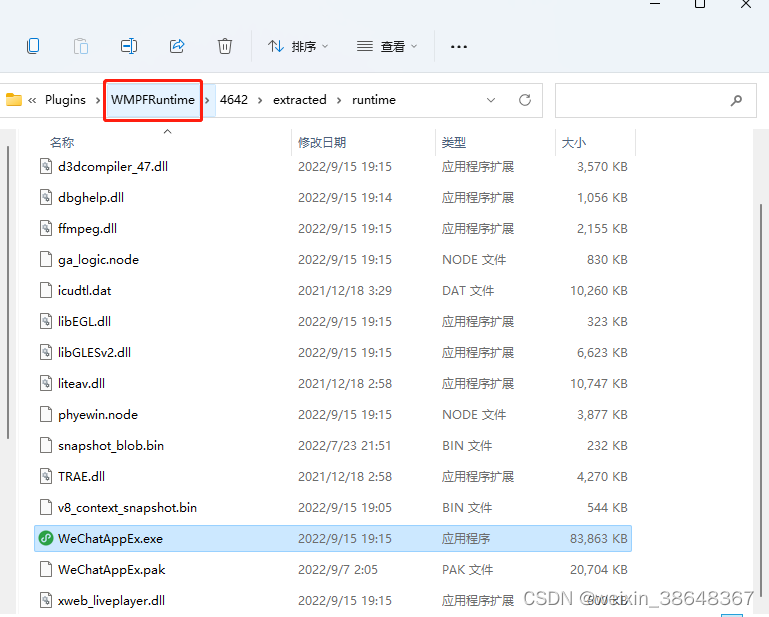Click the search input box

[x=656, y=101]
